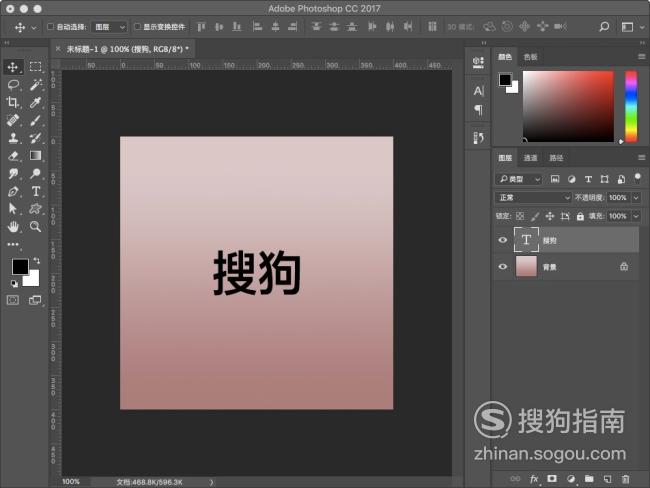Select the Custom Shape tool
This screenshot has width=650, height=488.
(35, 209)
